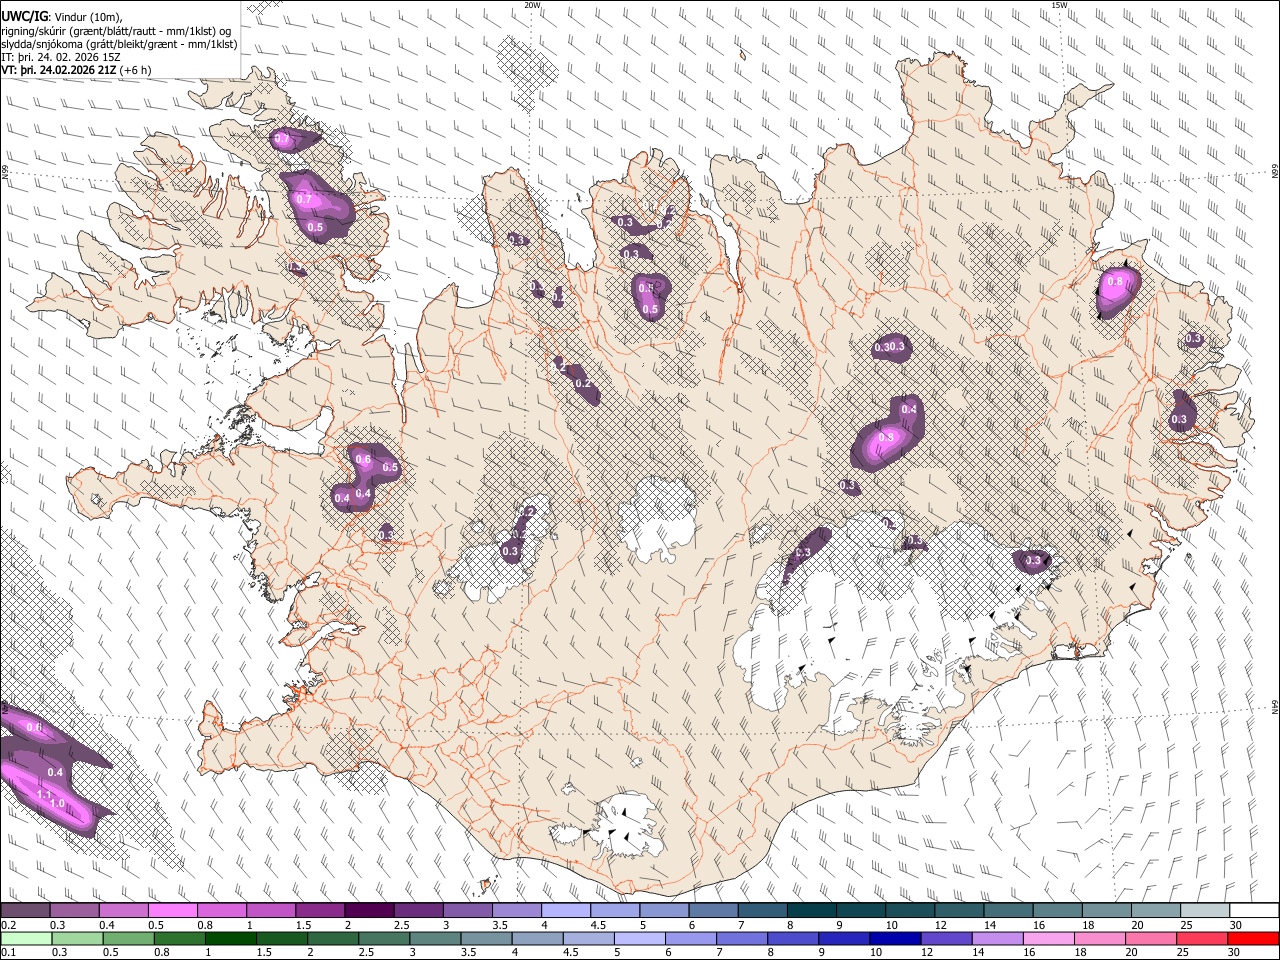This screenshot has width=1280, height=960.
Task: Select dark green lower swatch between 1 and 1.5
Action: (231, 938)
